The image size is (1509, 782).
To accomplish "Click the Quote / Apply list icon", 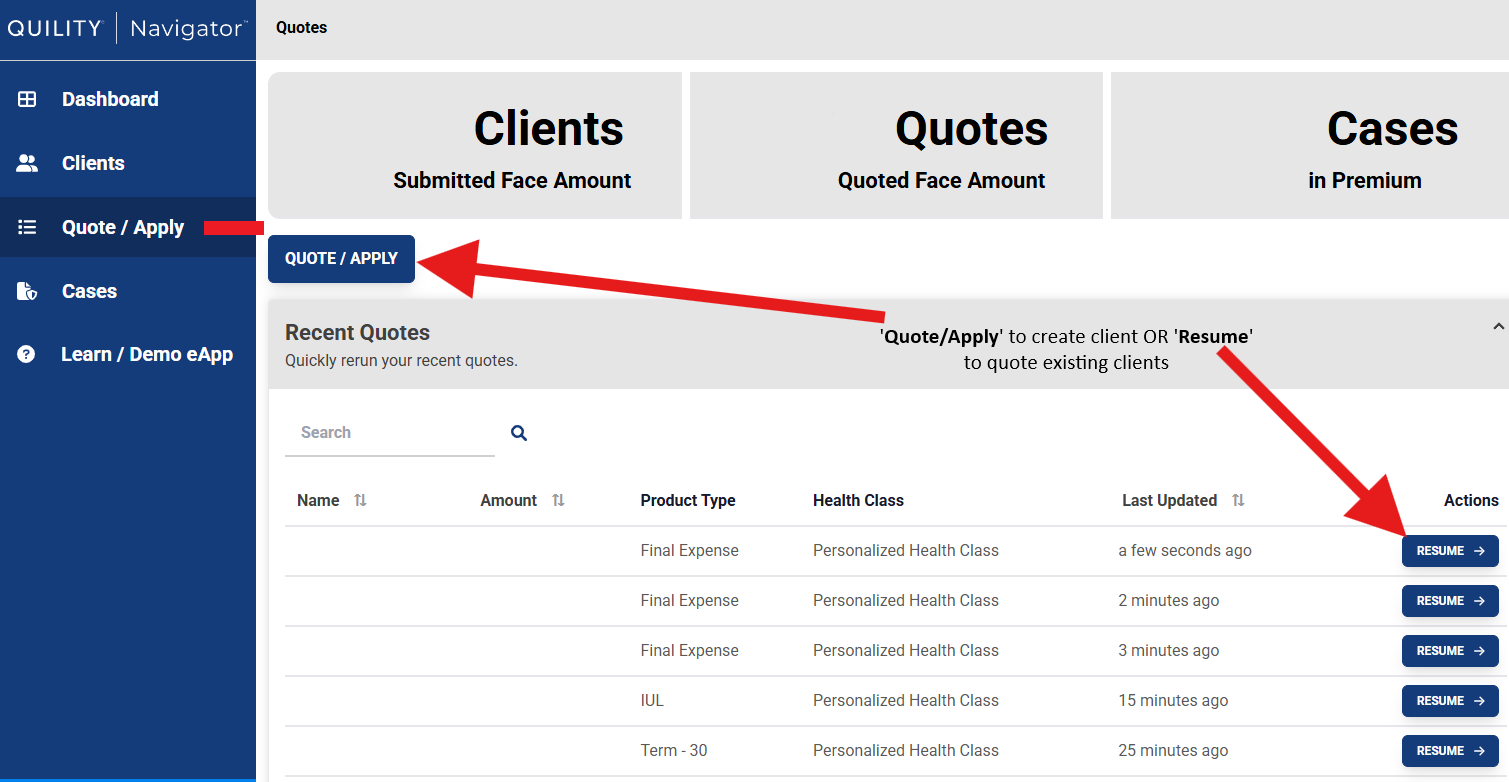I will coord(27,227).
